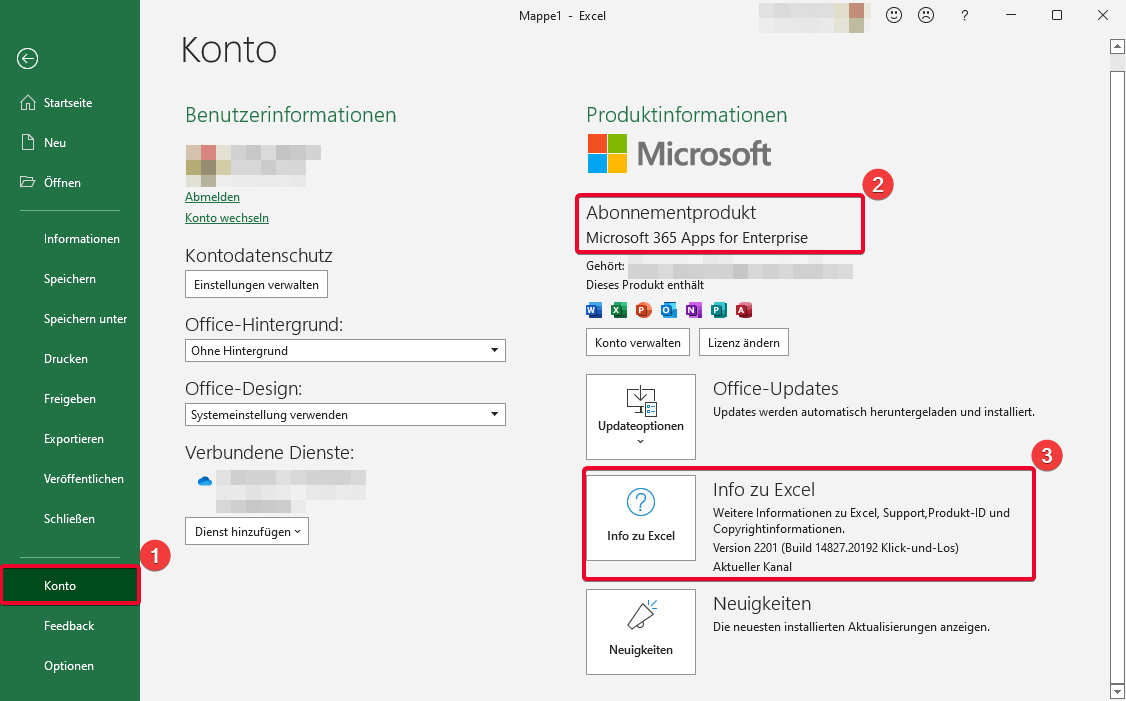Screen dimensions: 1126x701
Task: Click the Version 2201 build text
Action: click(836, 548)
